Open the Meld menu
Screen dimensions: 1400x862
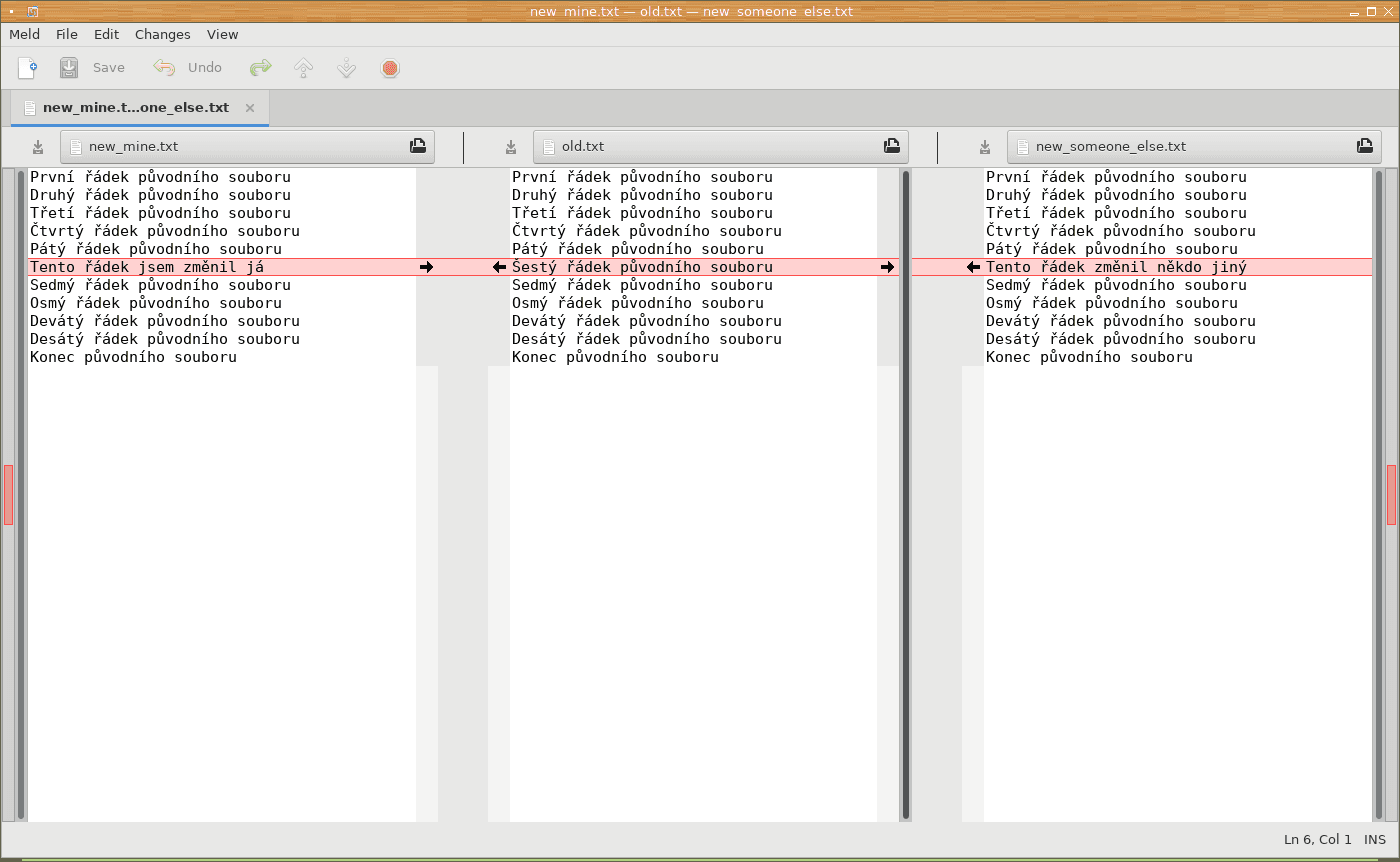pos(25,34)
